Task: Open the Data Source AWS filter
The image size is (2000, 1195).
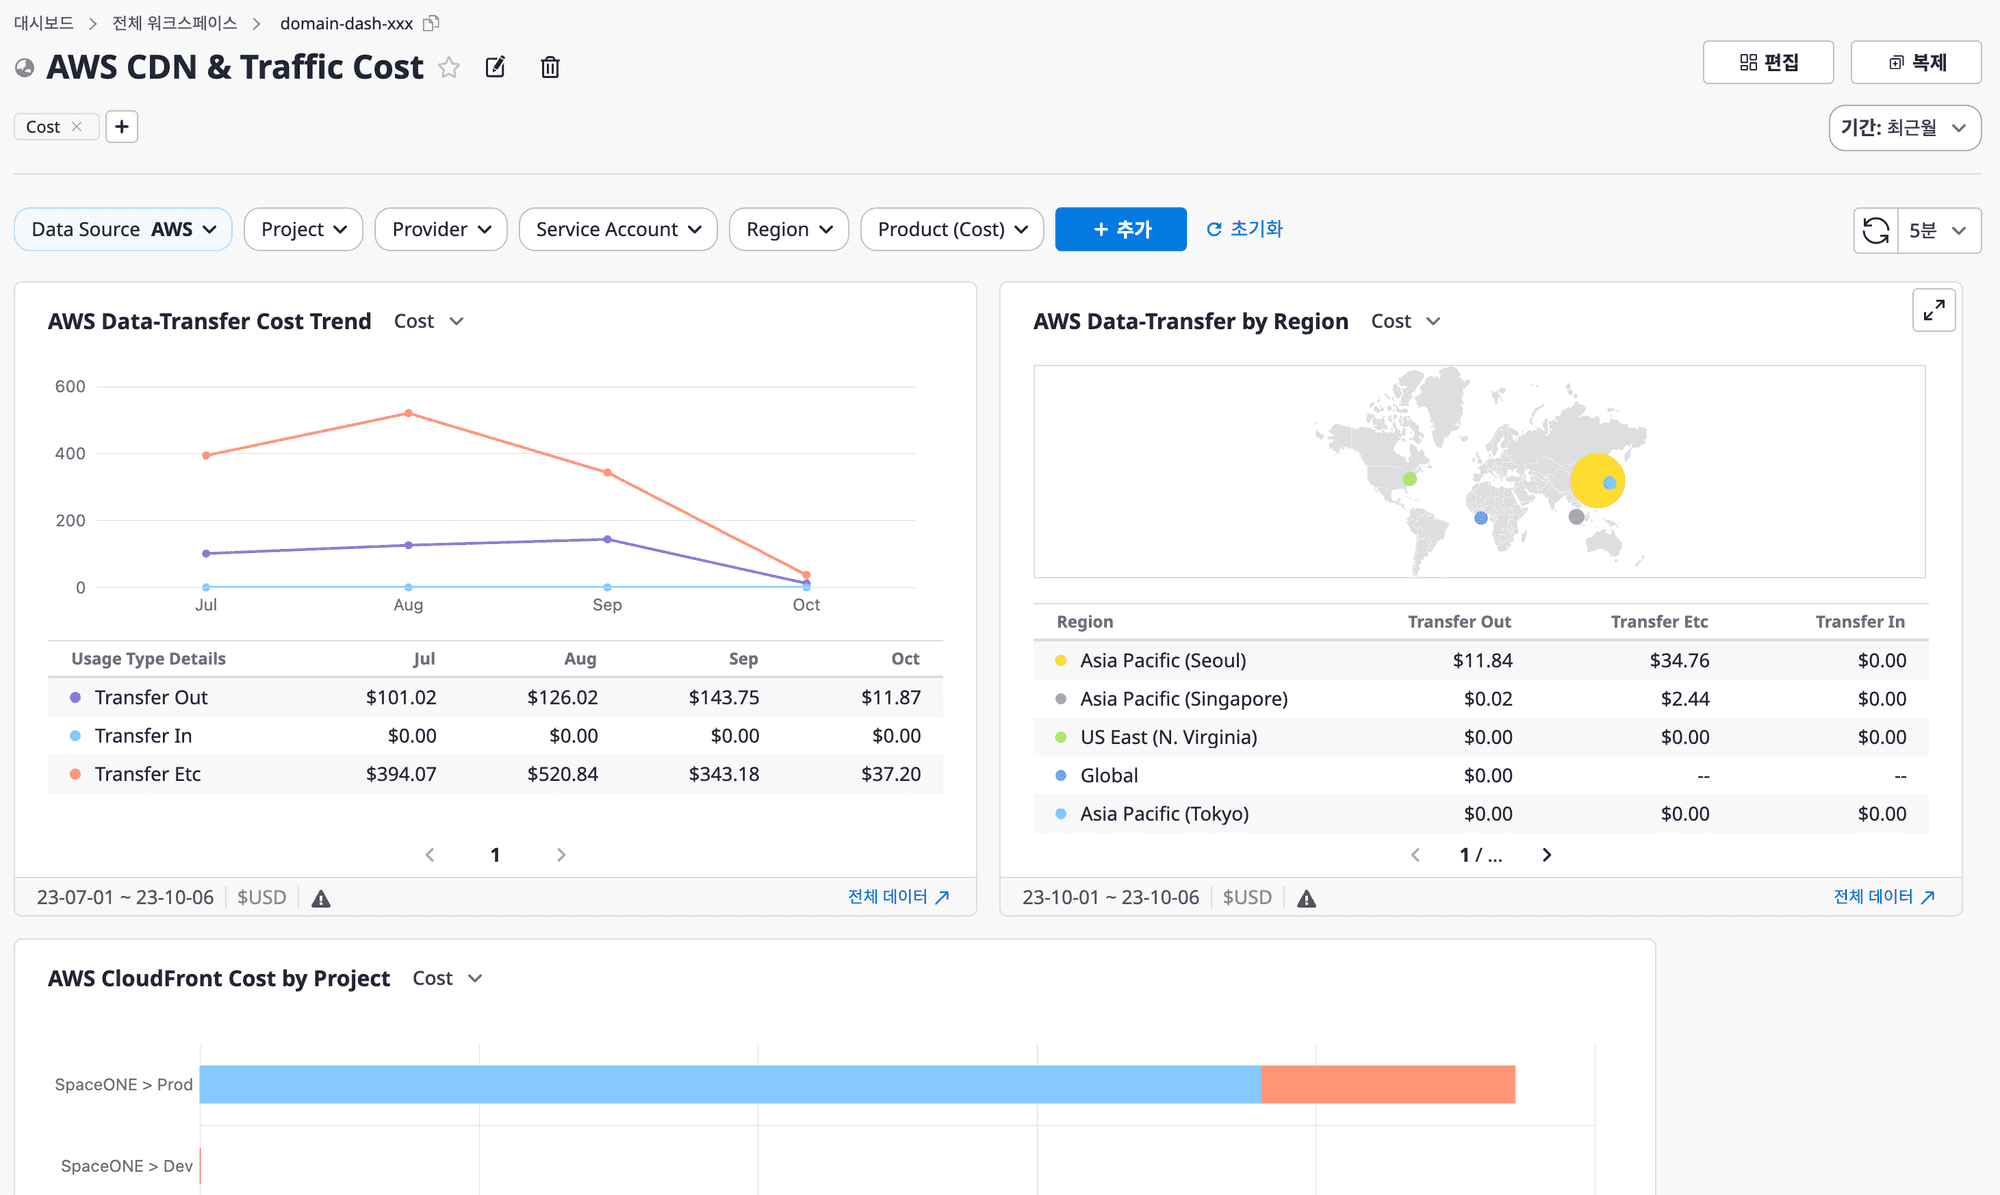Action: (x=123, y=229)
